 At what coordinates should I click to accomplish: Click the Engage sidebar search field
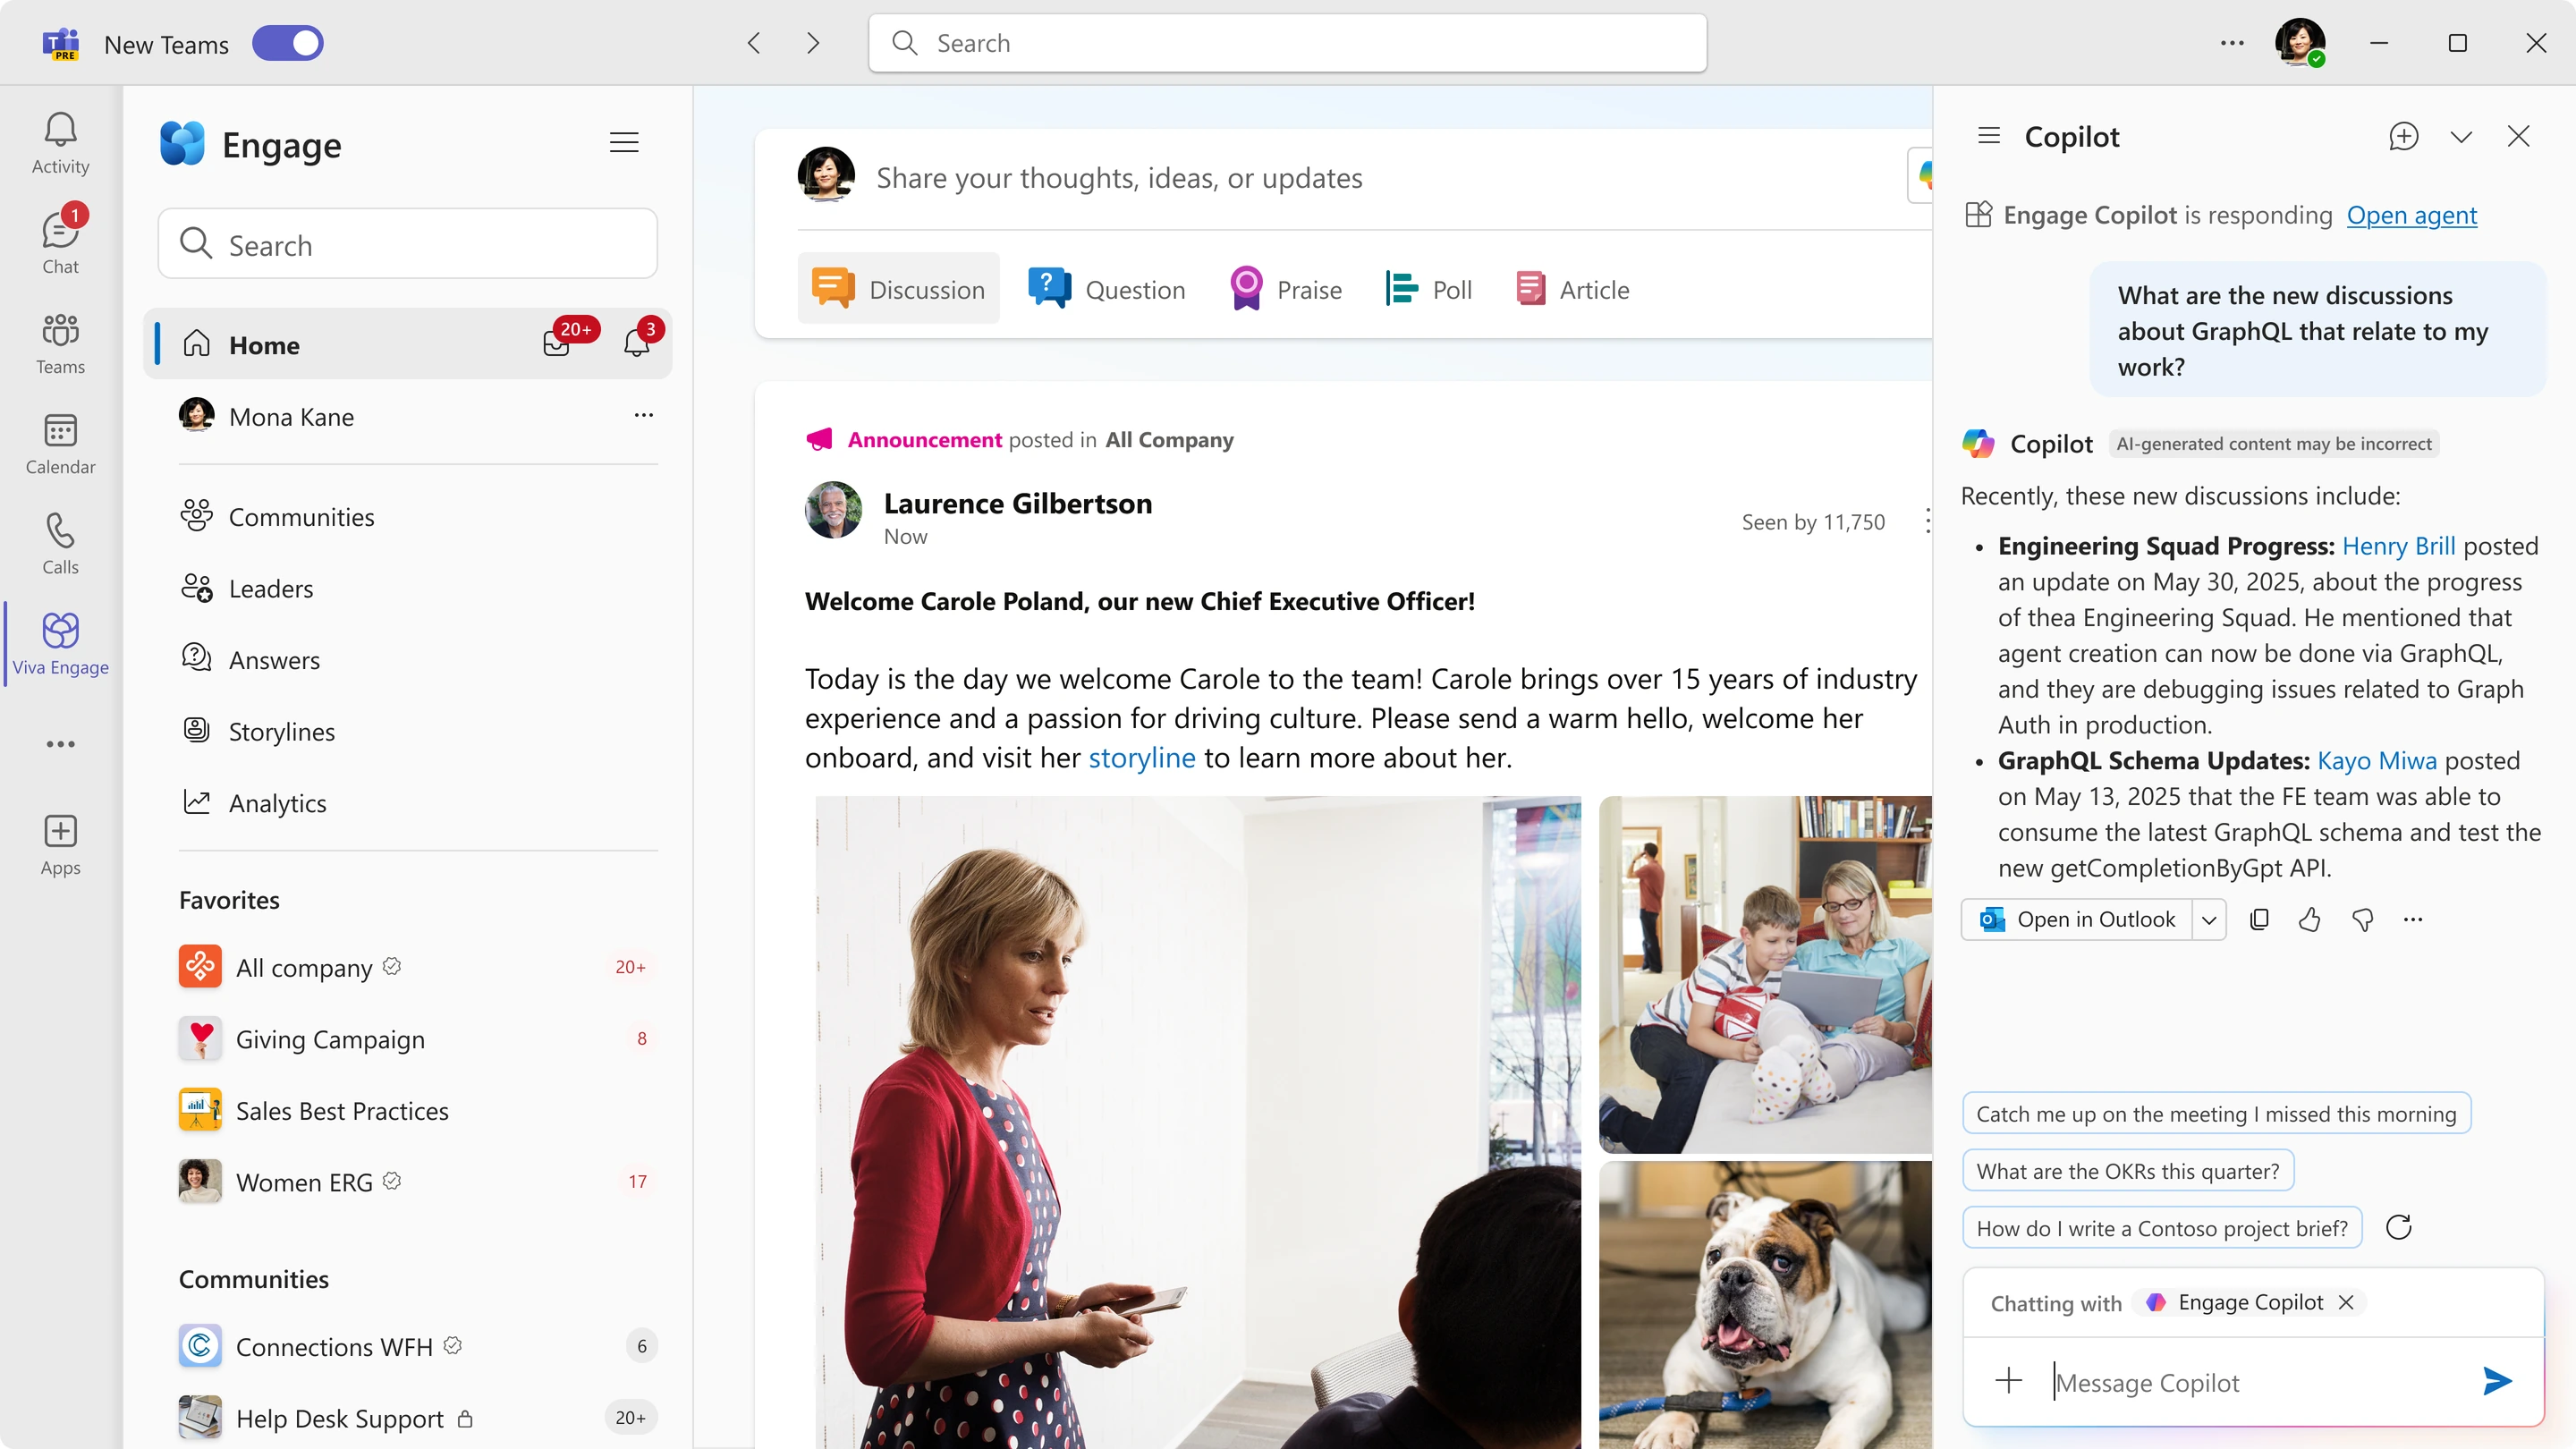(408, 244)
